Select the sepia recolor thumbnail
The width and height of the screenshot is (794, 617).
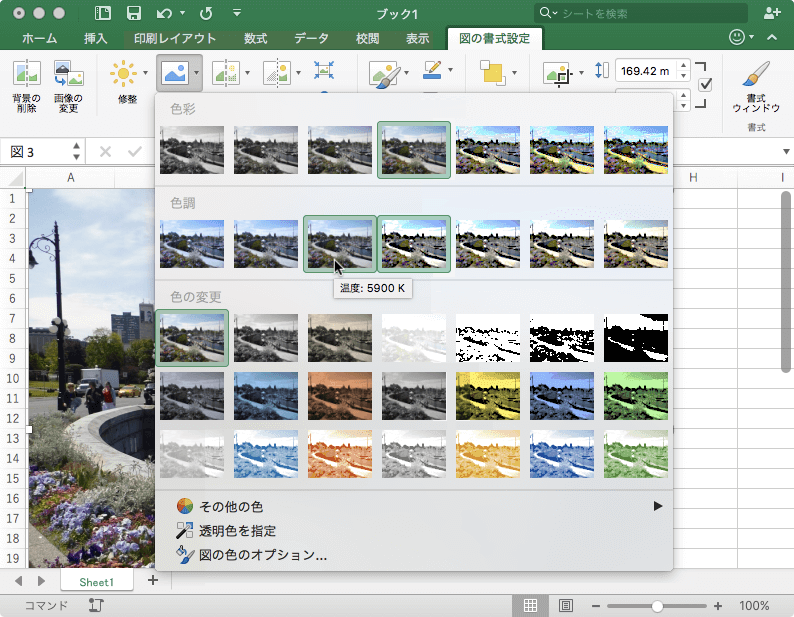click(340, 337)
